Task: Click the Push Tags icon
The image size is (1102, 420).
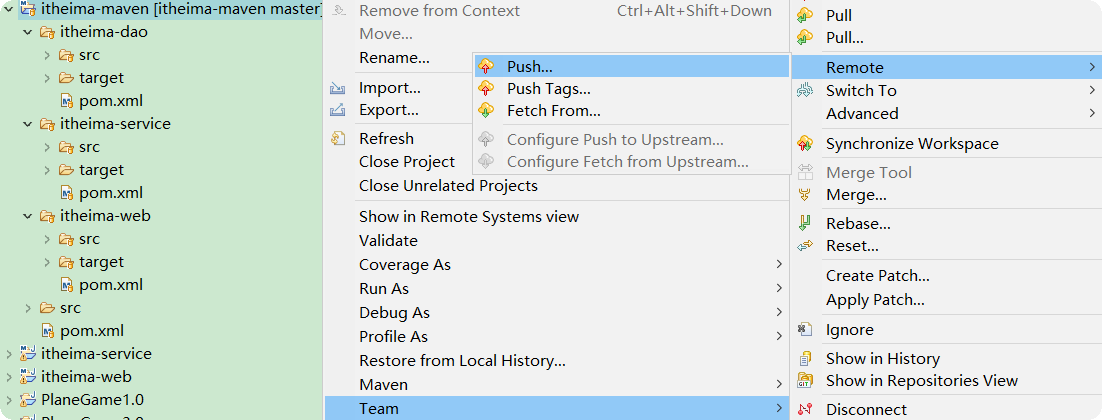Action: point(486,89)
